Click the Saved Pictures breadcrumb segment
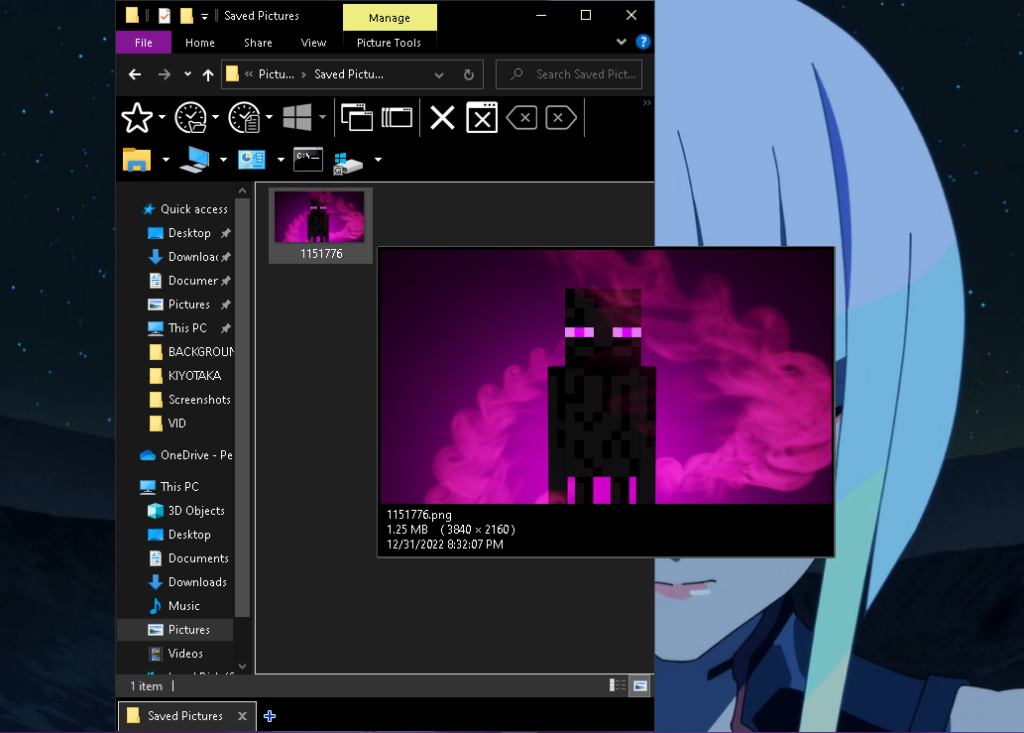Image resolution: width=1024 pixels, height=733 pixels. point(349,74)
